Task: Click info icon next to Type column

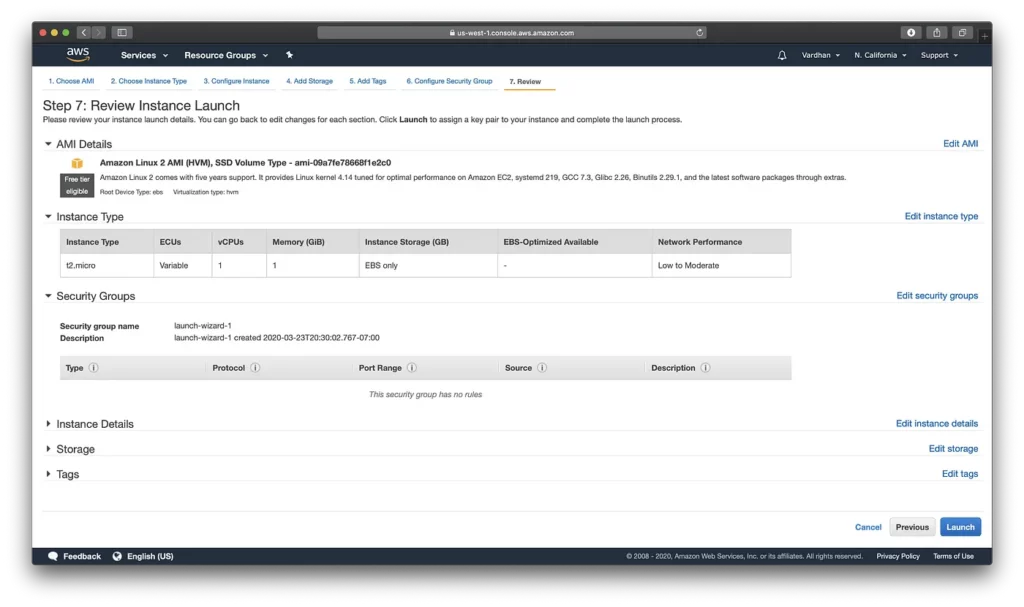Action: click(93, 368)
